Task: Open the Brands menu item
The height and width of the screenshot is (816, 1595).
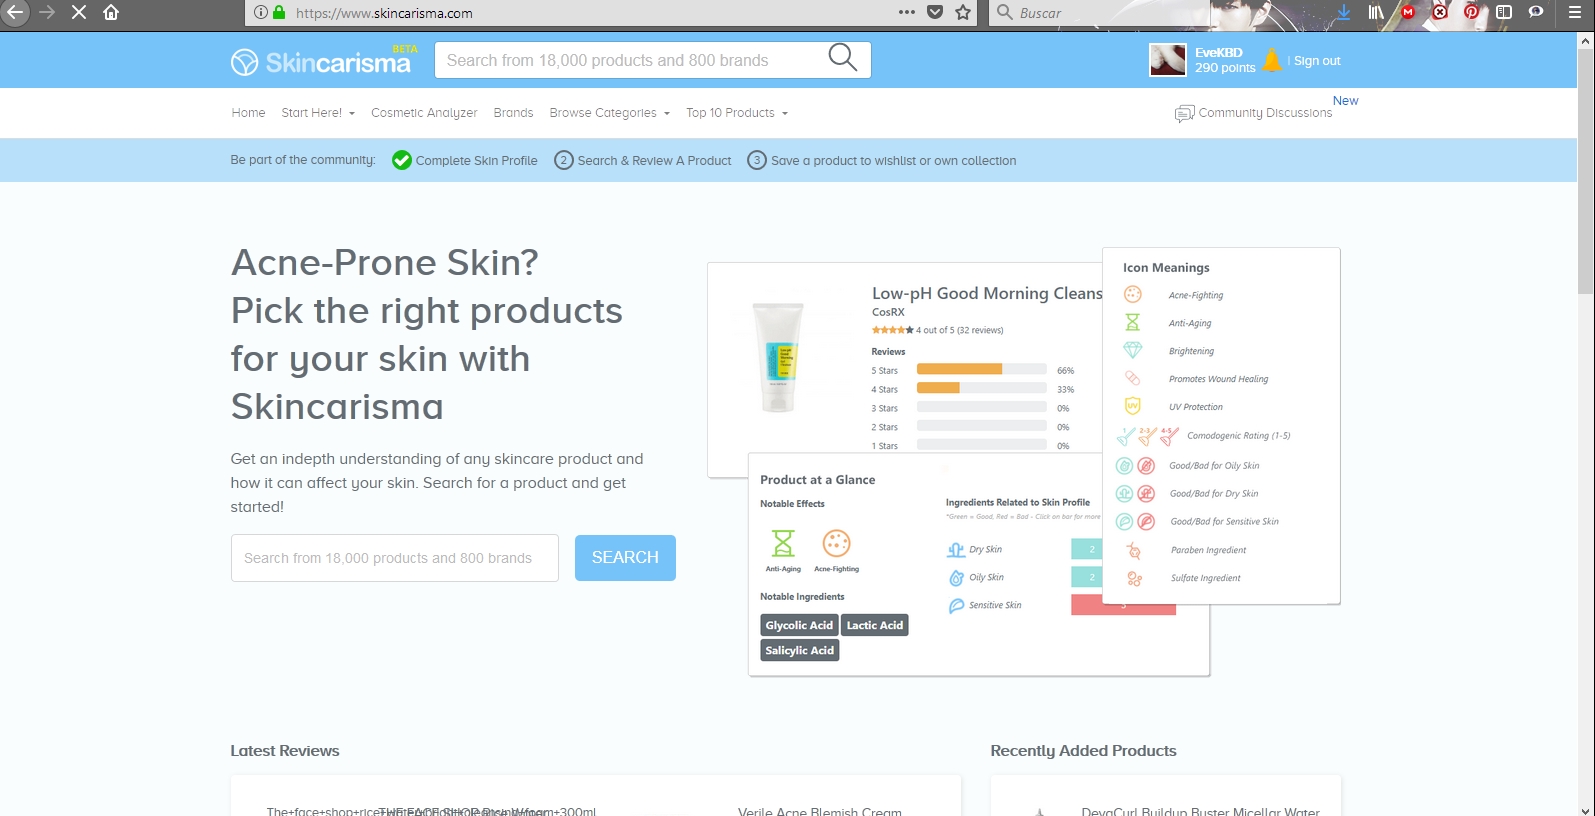Action: 513,113
